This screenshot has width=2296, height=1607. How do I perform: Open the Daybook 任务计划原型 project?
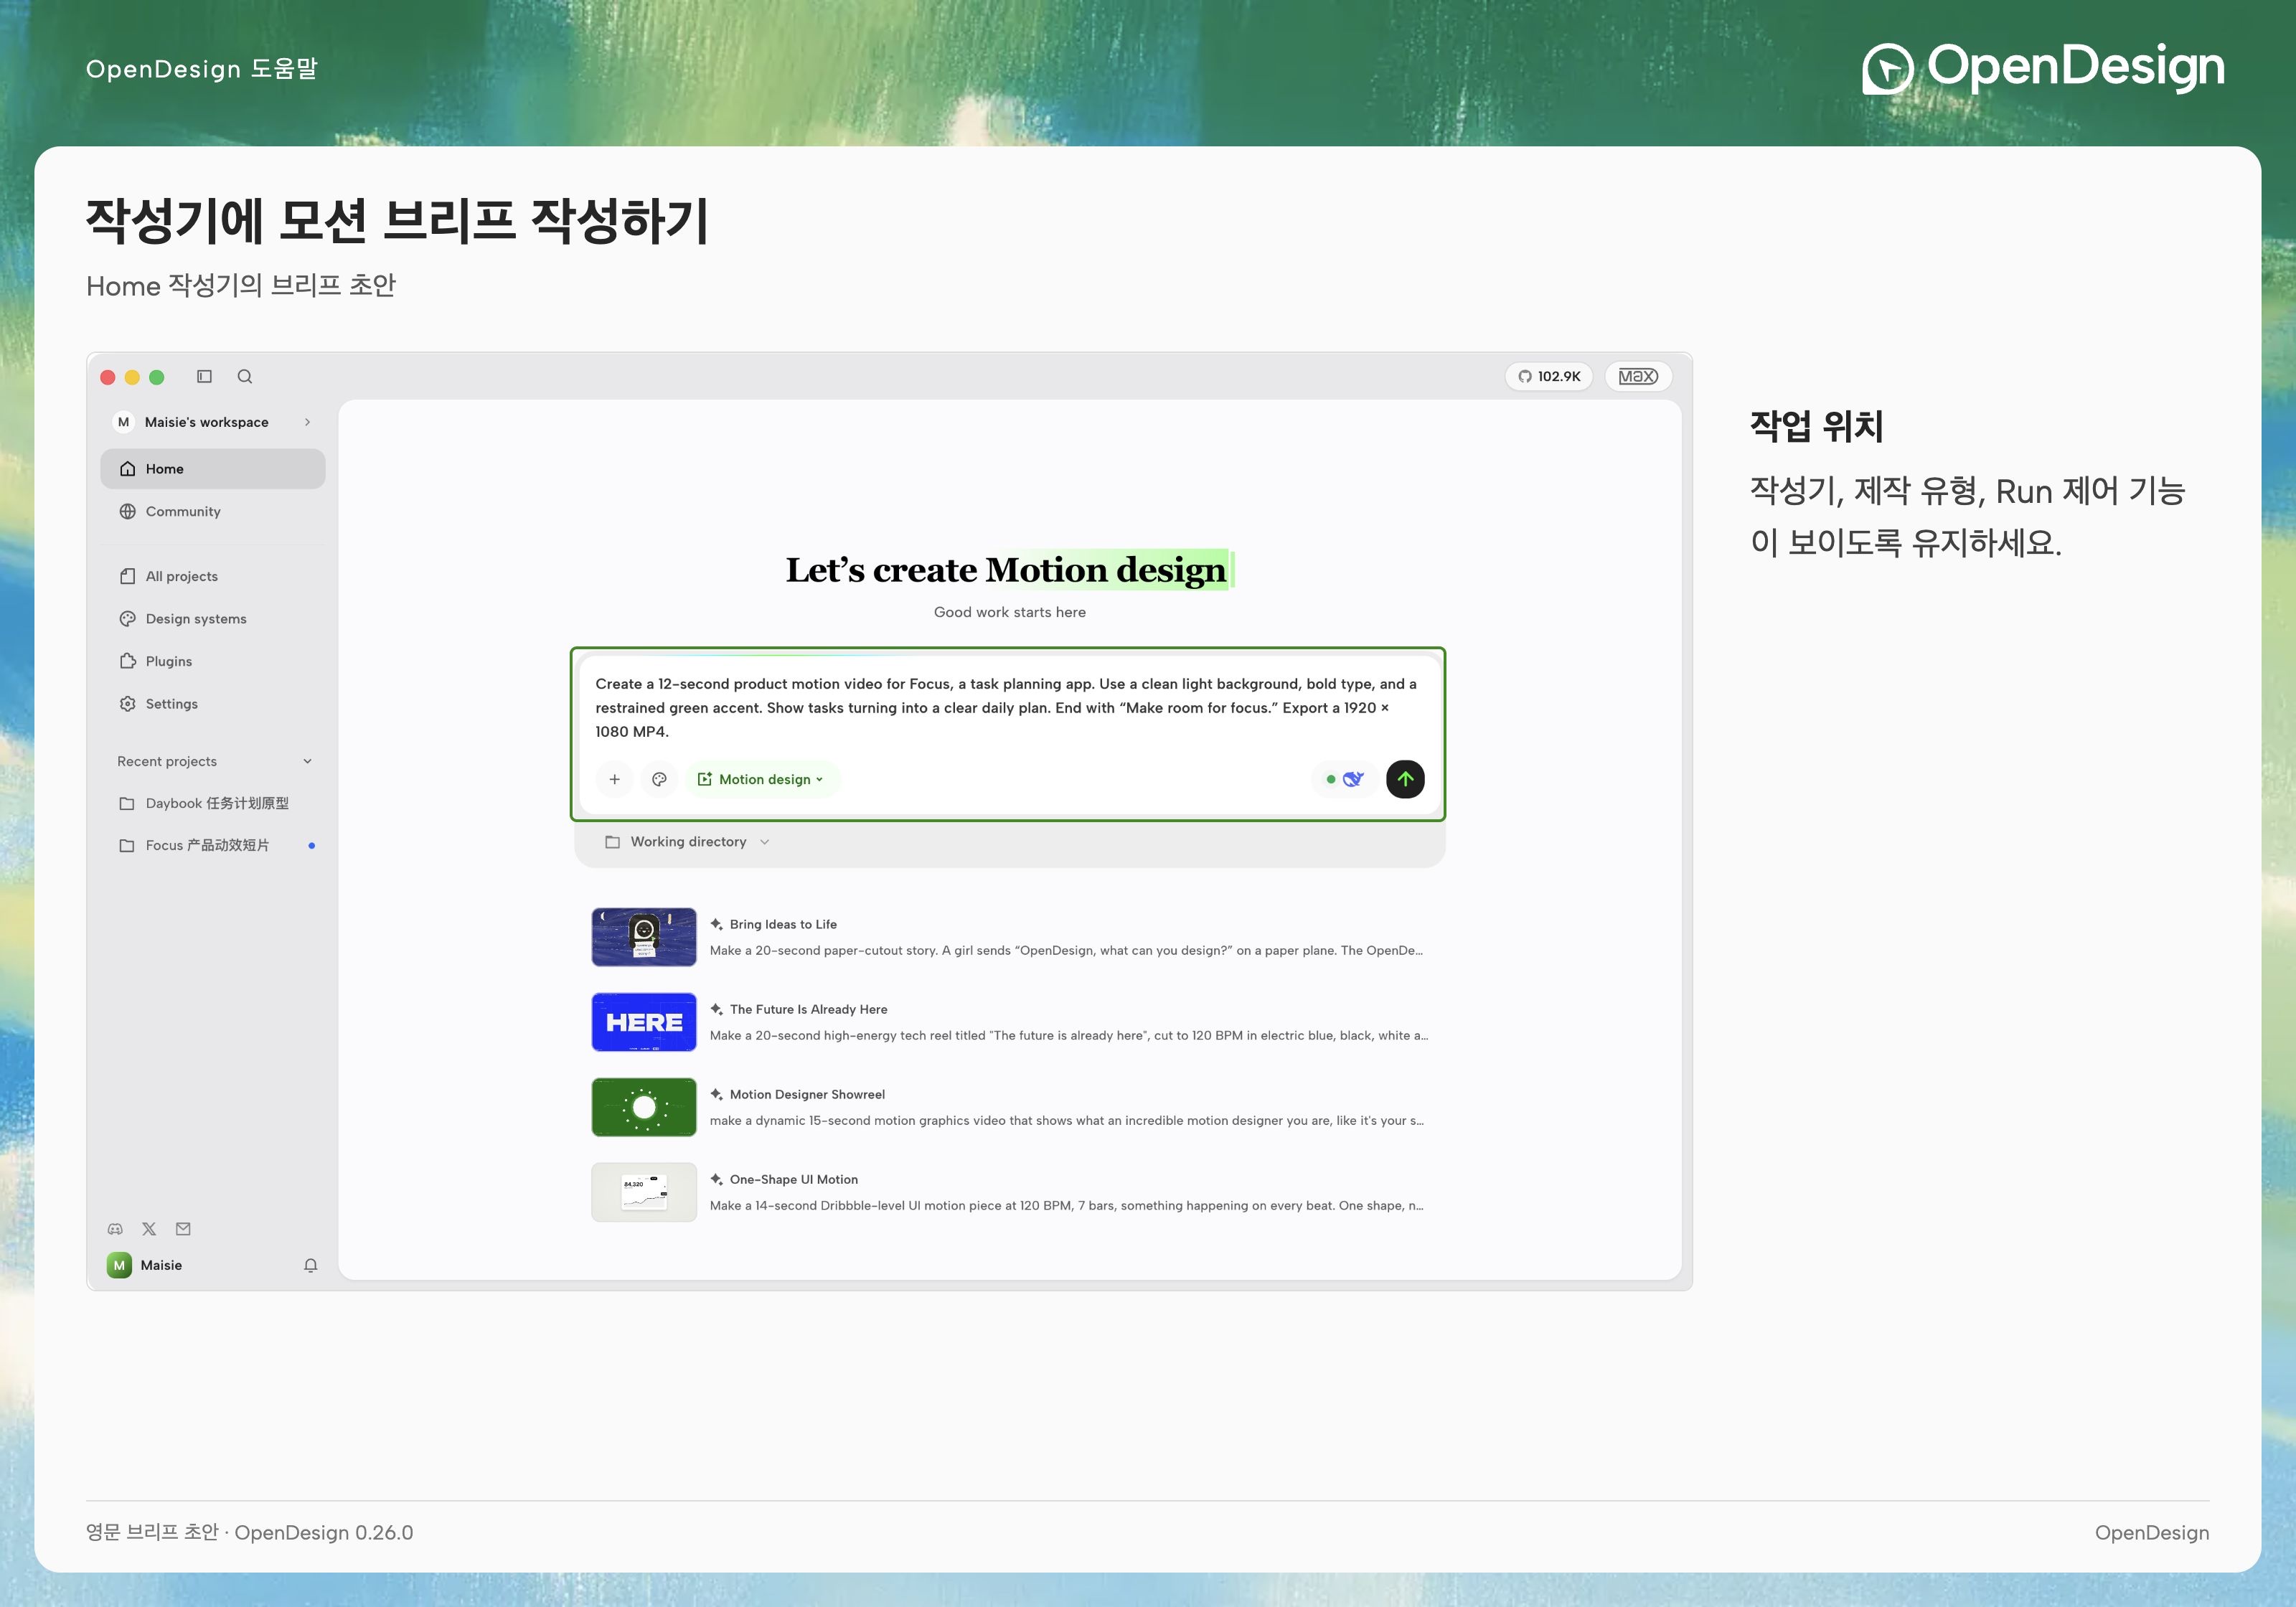[213, 803]
